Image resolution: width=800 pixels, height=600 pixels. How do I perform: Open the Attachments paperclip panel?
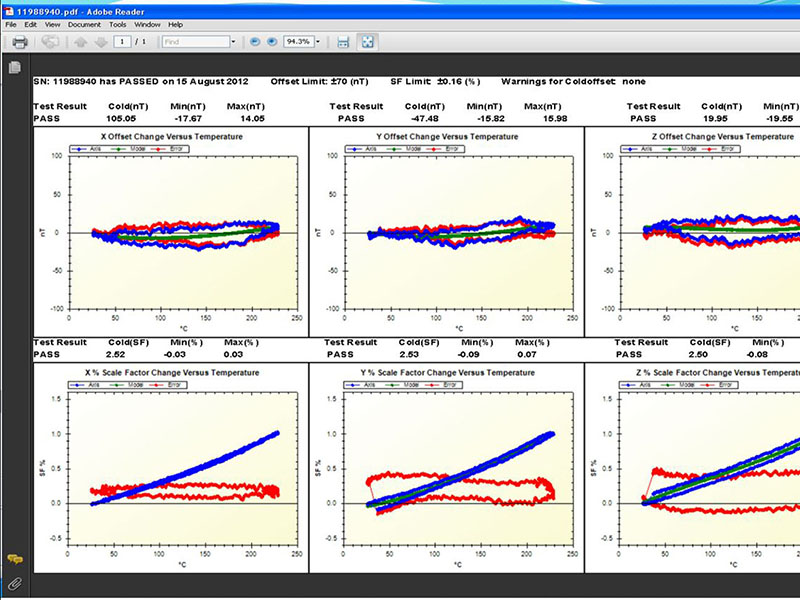point(15,583)
